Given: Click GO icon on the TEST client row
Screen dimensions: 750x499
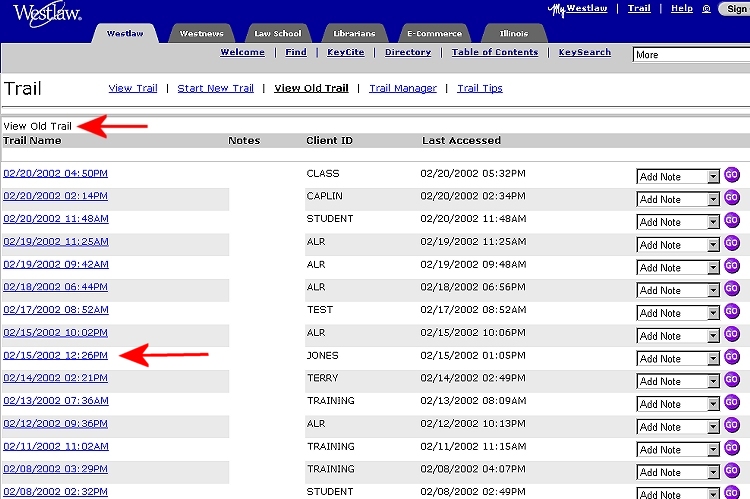Looking at the screenshot, I should (731, 312).
